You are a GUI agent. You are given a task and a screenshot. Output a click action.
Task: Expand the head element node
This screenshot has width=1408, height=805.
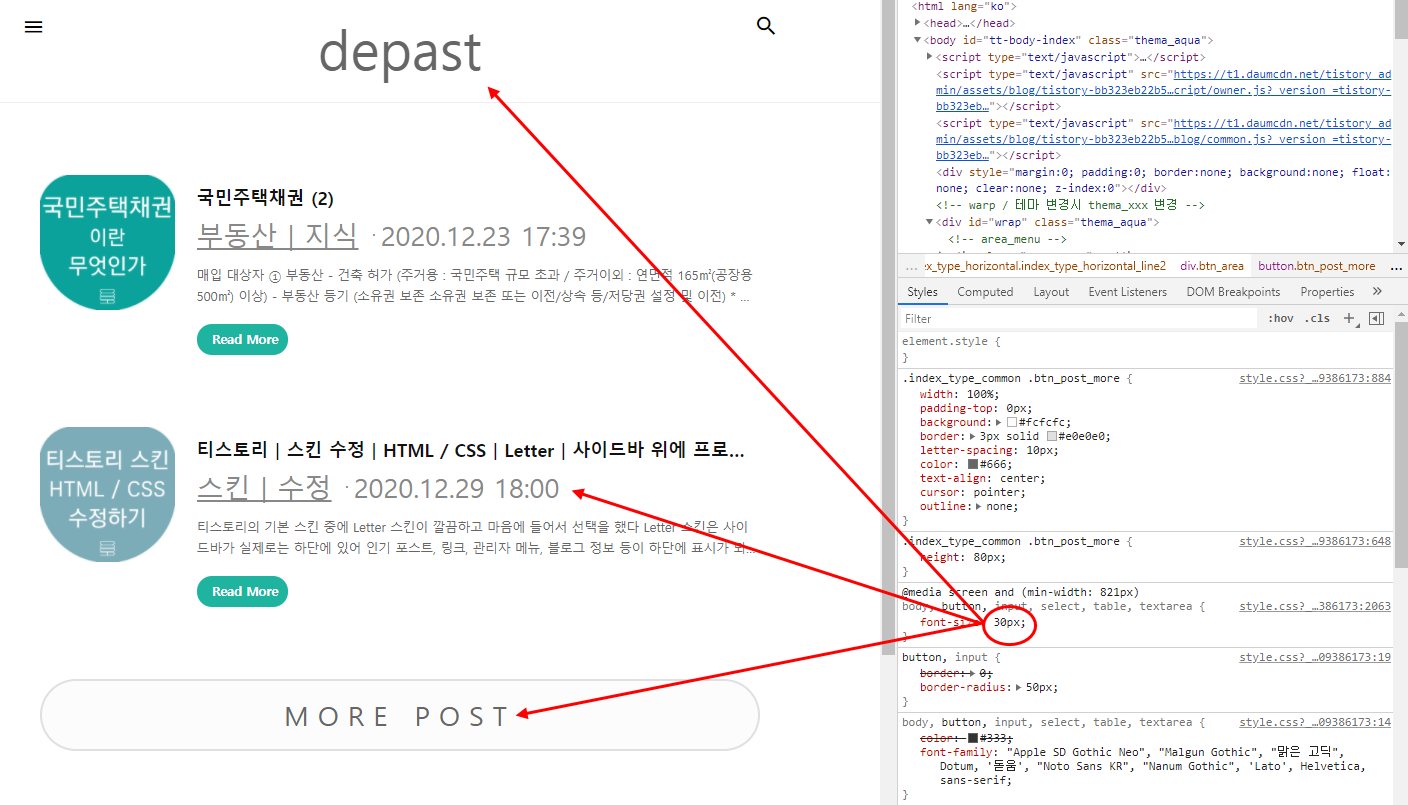coord(918,22)
